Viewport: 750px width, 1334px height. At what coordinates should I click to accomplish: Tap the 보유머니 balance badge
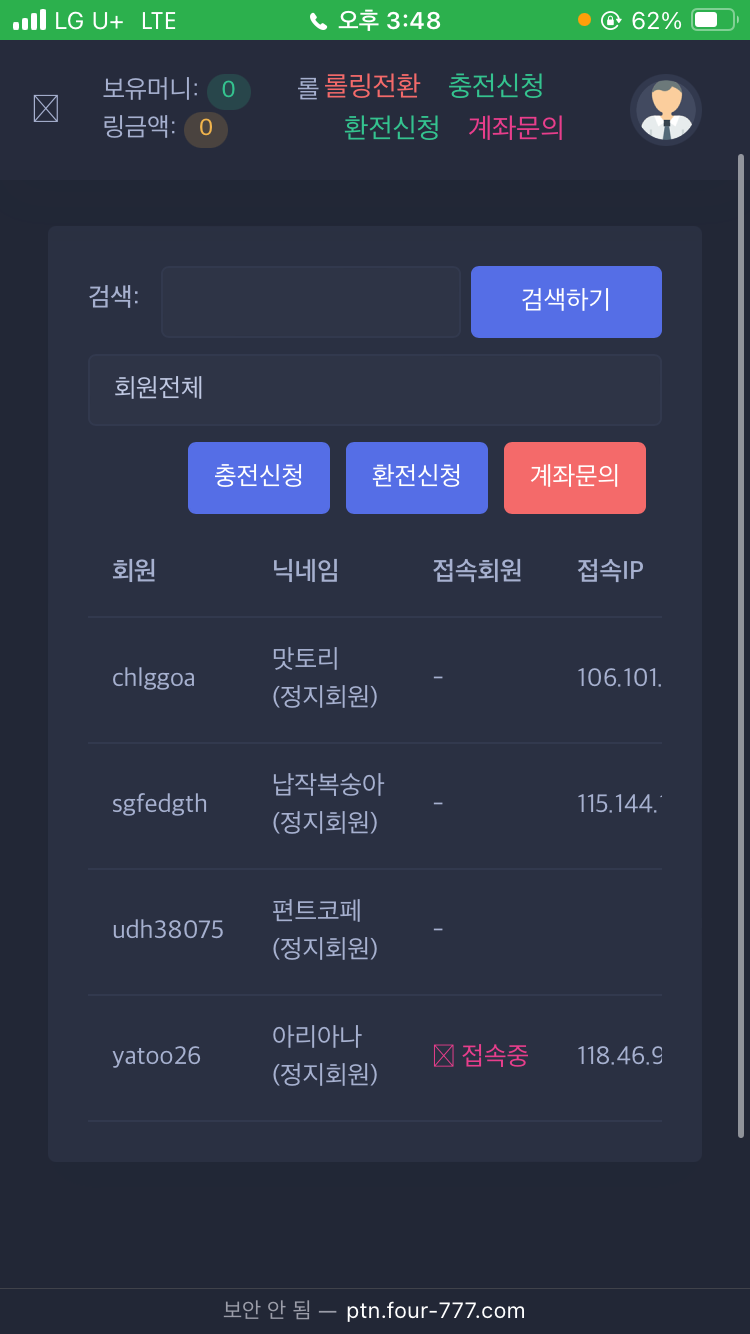[x=228, y=91]
